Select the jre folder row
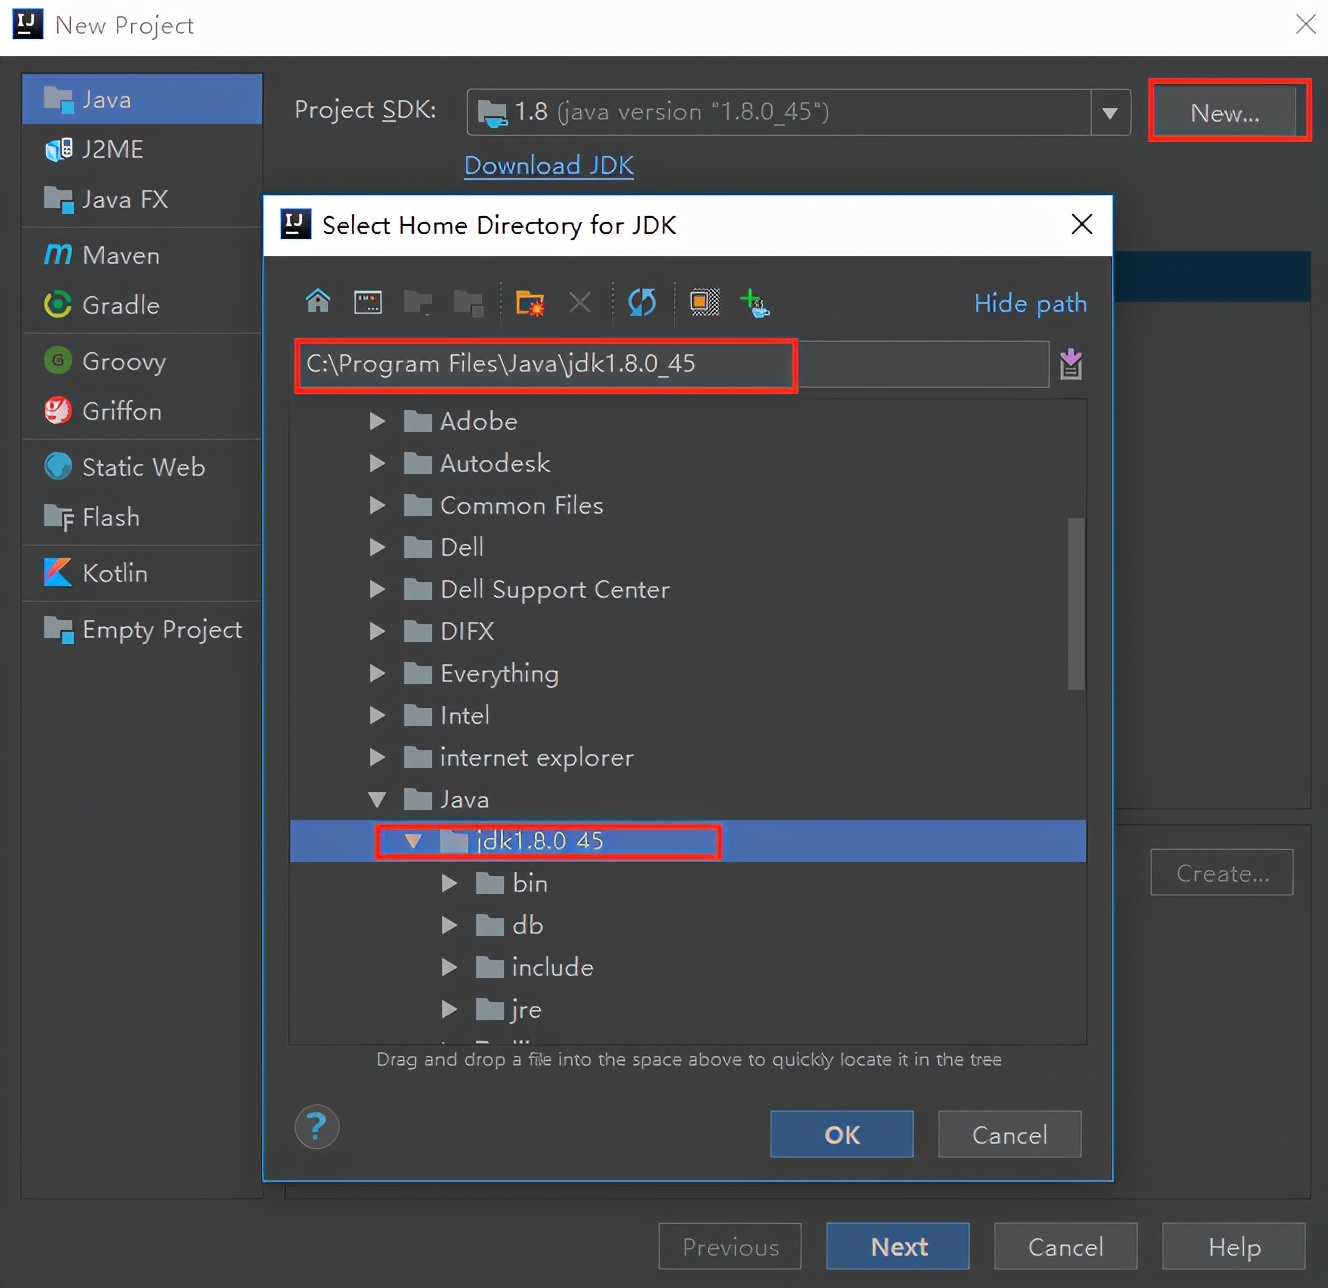 click(688, 1009)
